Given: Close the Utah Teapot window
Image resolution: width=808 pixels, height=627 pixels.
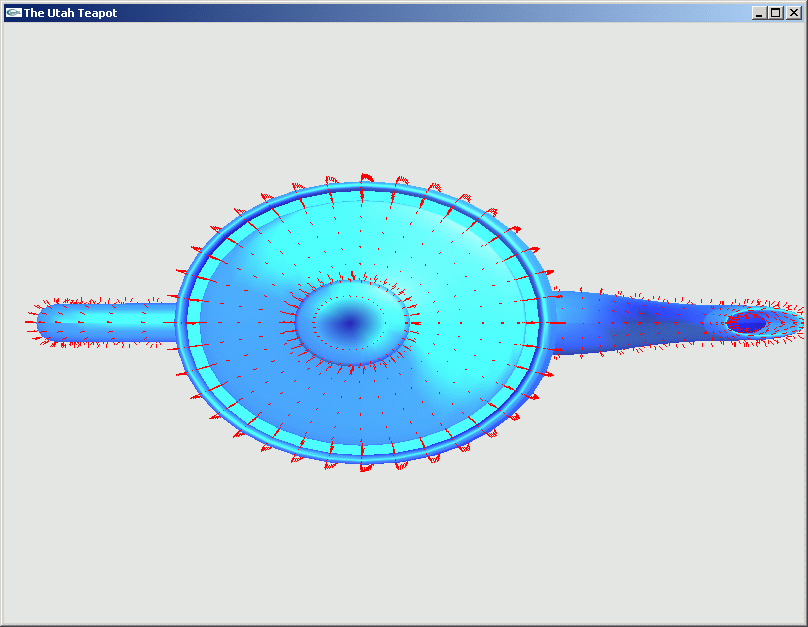Looking at the screenshot, I should (794, 13).
